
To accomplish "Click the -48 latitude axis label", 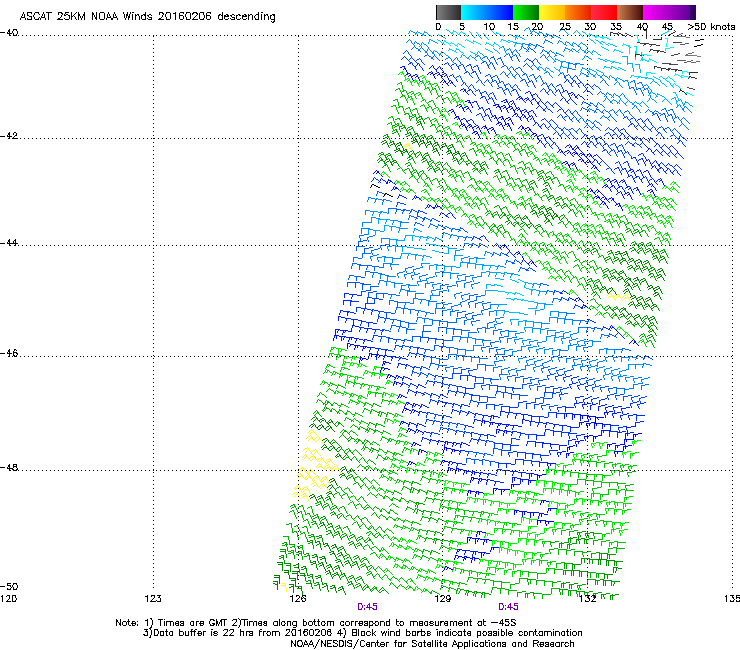I will coord(9,467).
